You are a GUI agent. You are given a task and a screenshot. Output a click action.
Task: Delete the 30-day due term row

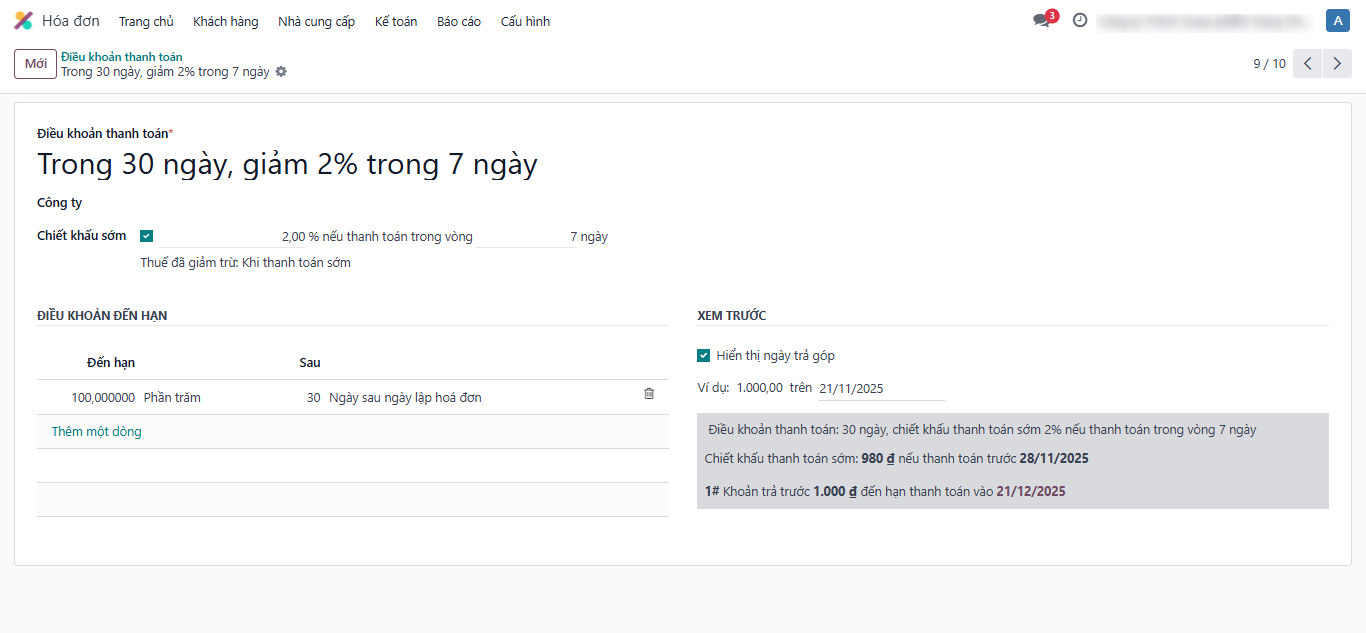pos(649,394)
